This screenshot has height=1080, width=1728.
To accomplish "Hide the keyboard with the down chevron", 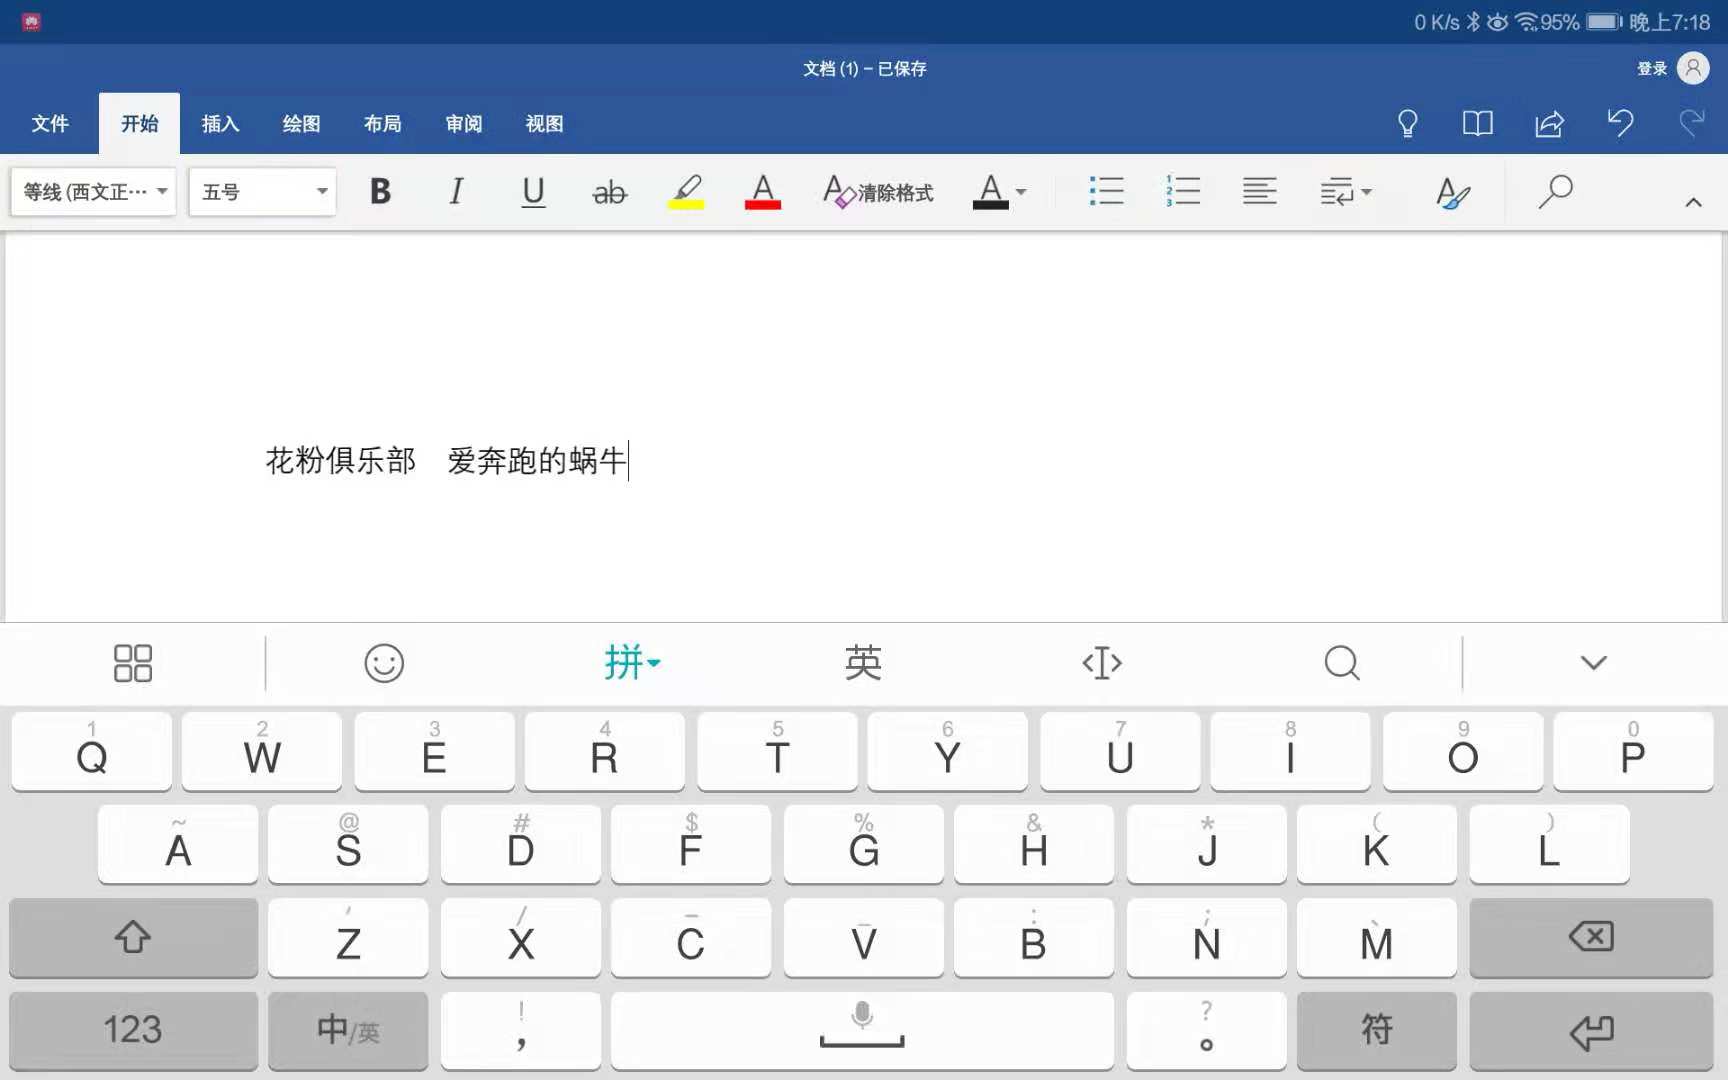I will point(1594,662).
